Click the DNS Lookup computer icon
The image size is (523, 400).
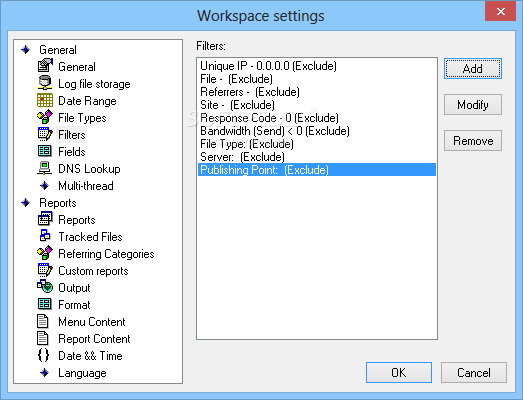click(45, 168)
